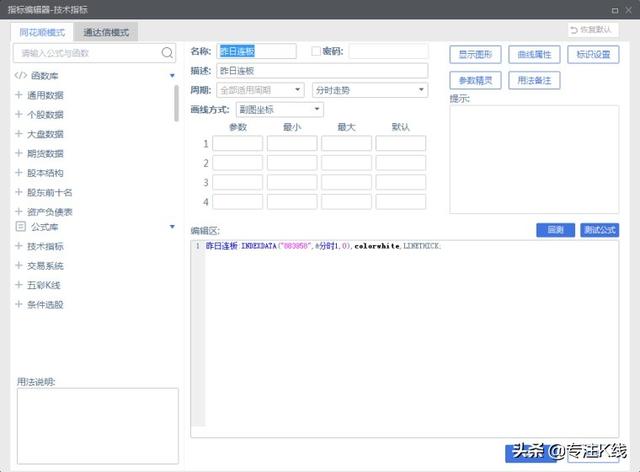The image size is (640, 472).
Task: Click the 恢复默认 undo arrow icon
Action: click(x=574, y=30)
